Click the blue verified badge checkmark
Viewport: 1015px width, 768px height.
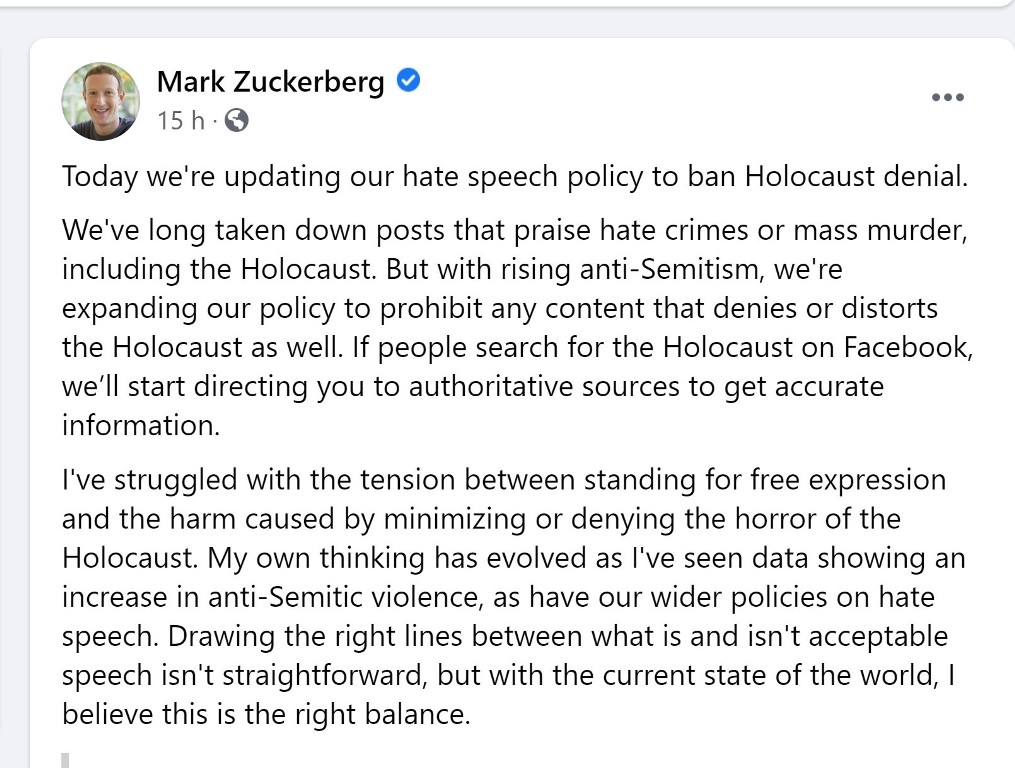[x=408, y=81]
